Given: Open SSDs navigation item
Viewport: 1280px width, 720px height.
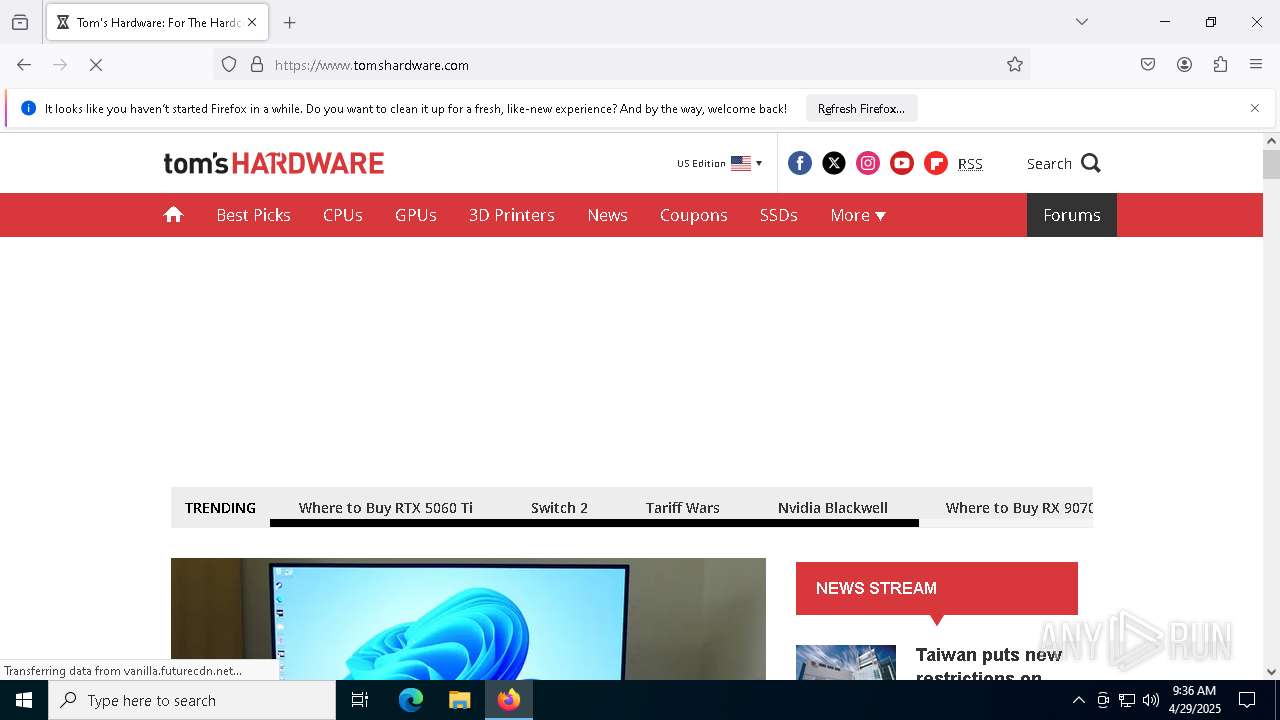Looking at the screenshot, I should tap(779, 215).
